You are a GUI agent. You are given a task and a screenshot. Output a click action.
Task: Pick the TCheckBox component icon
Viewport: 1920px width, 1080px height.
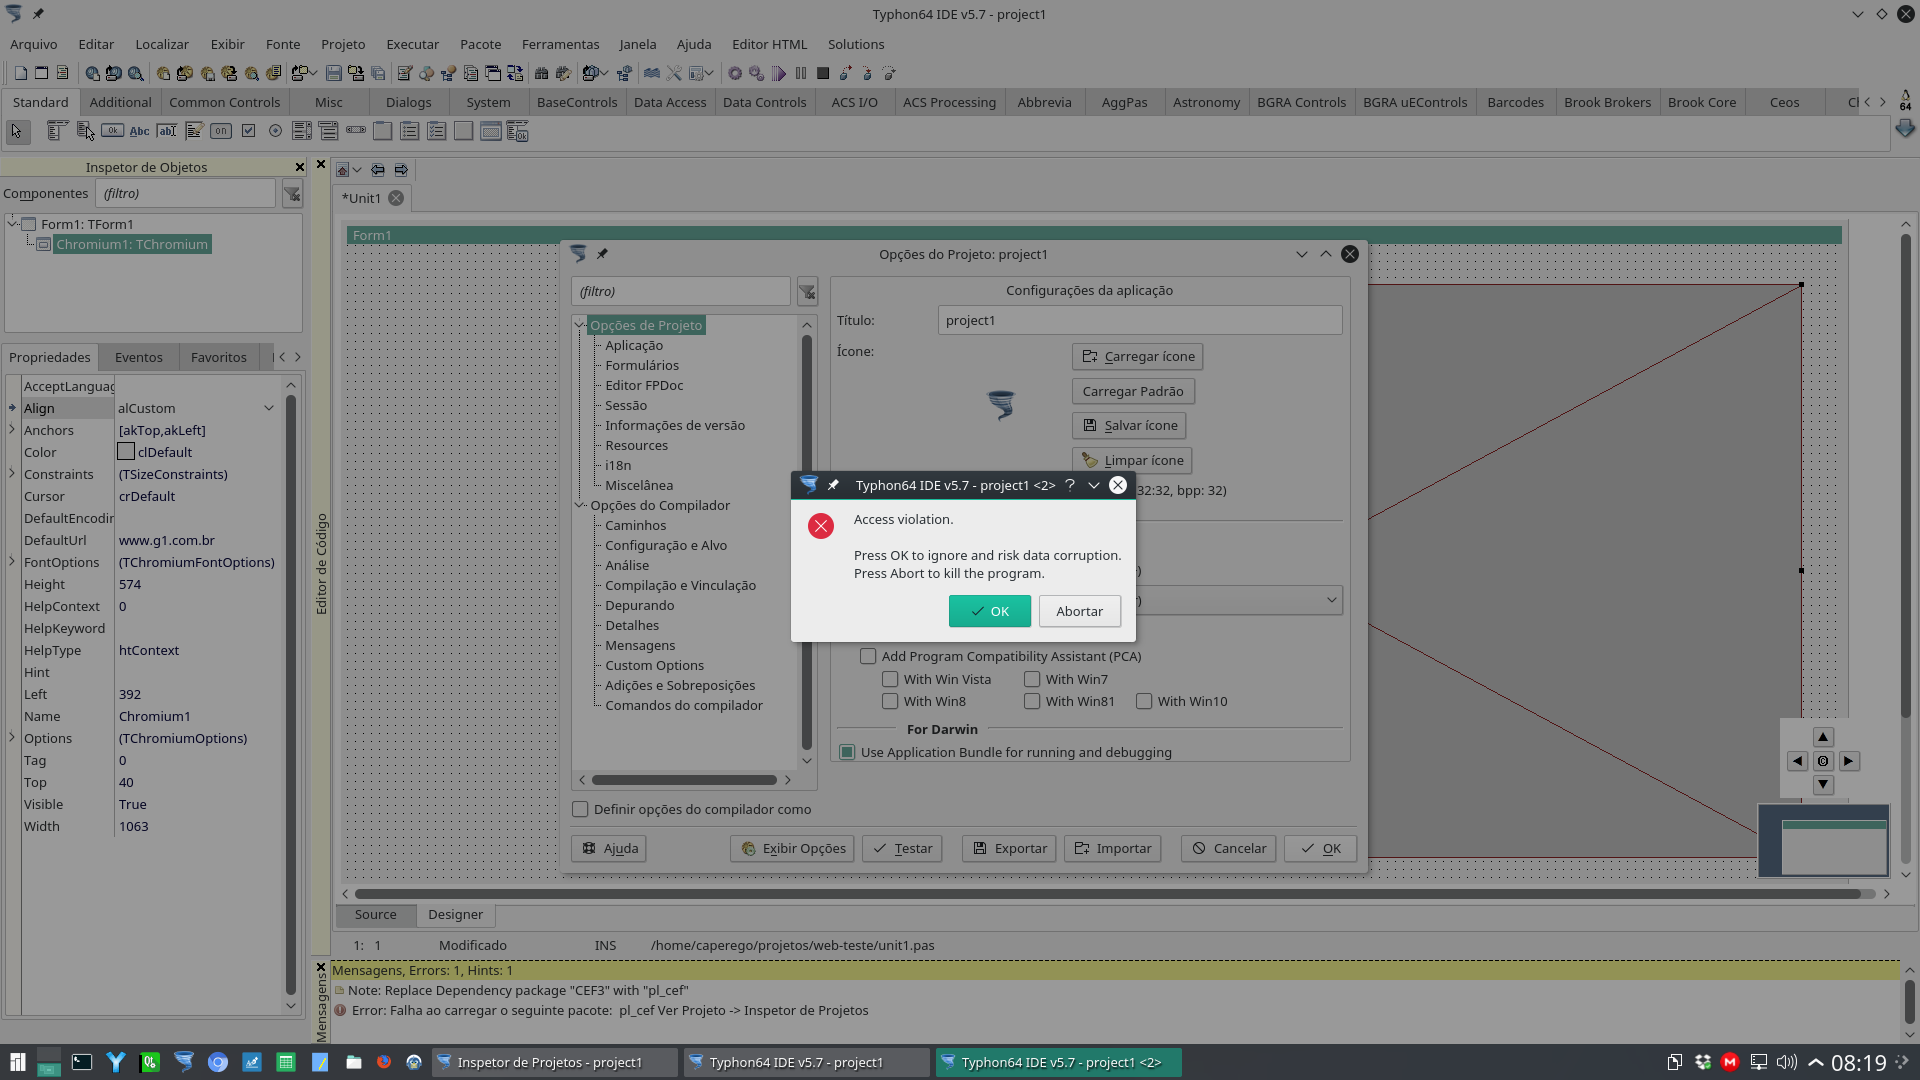pyautogui.click(x=248, y=131)
